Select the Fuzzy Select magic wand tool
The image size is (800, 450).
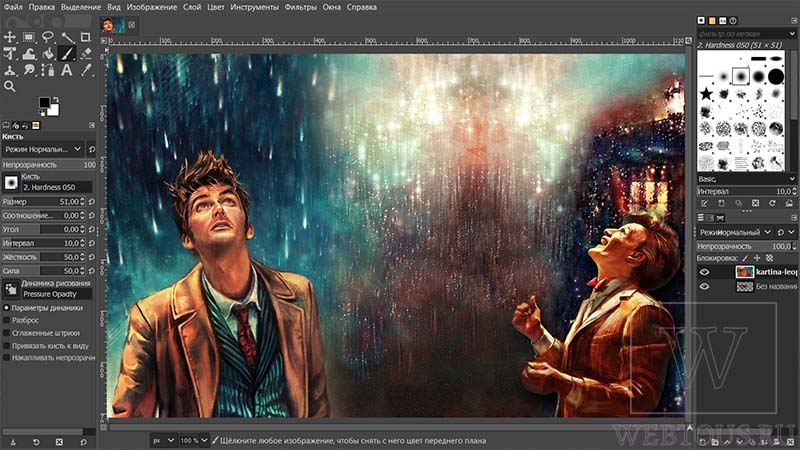67,37
